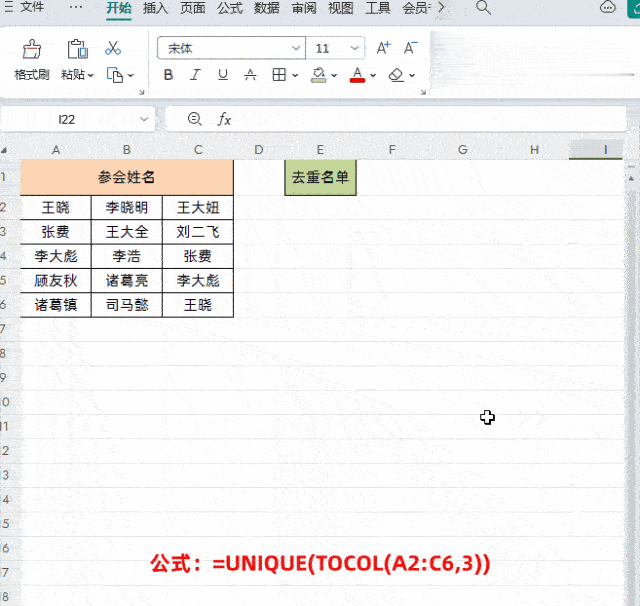The image size is (640, 606).
Task: Decrease font size with A- icon
Action: 410,48
